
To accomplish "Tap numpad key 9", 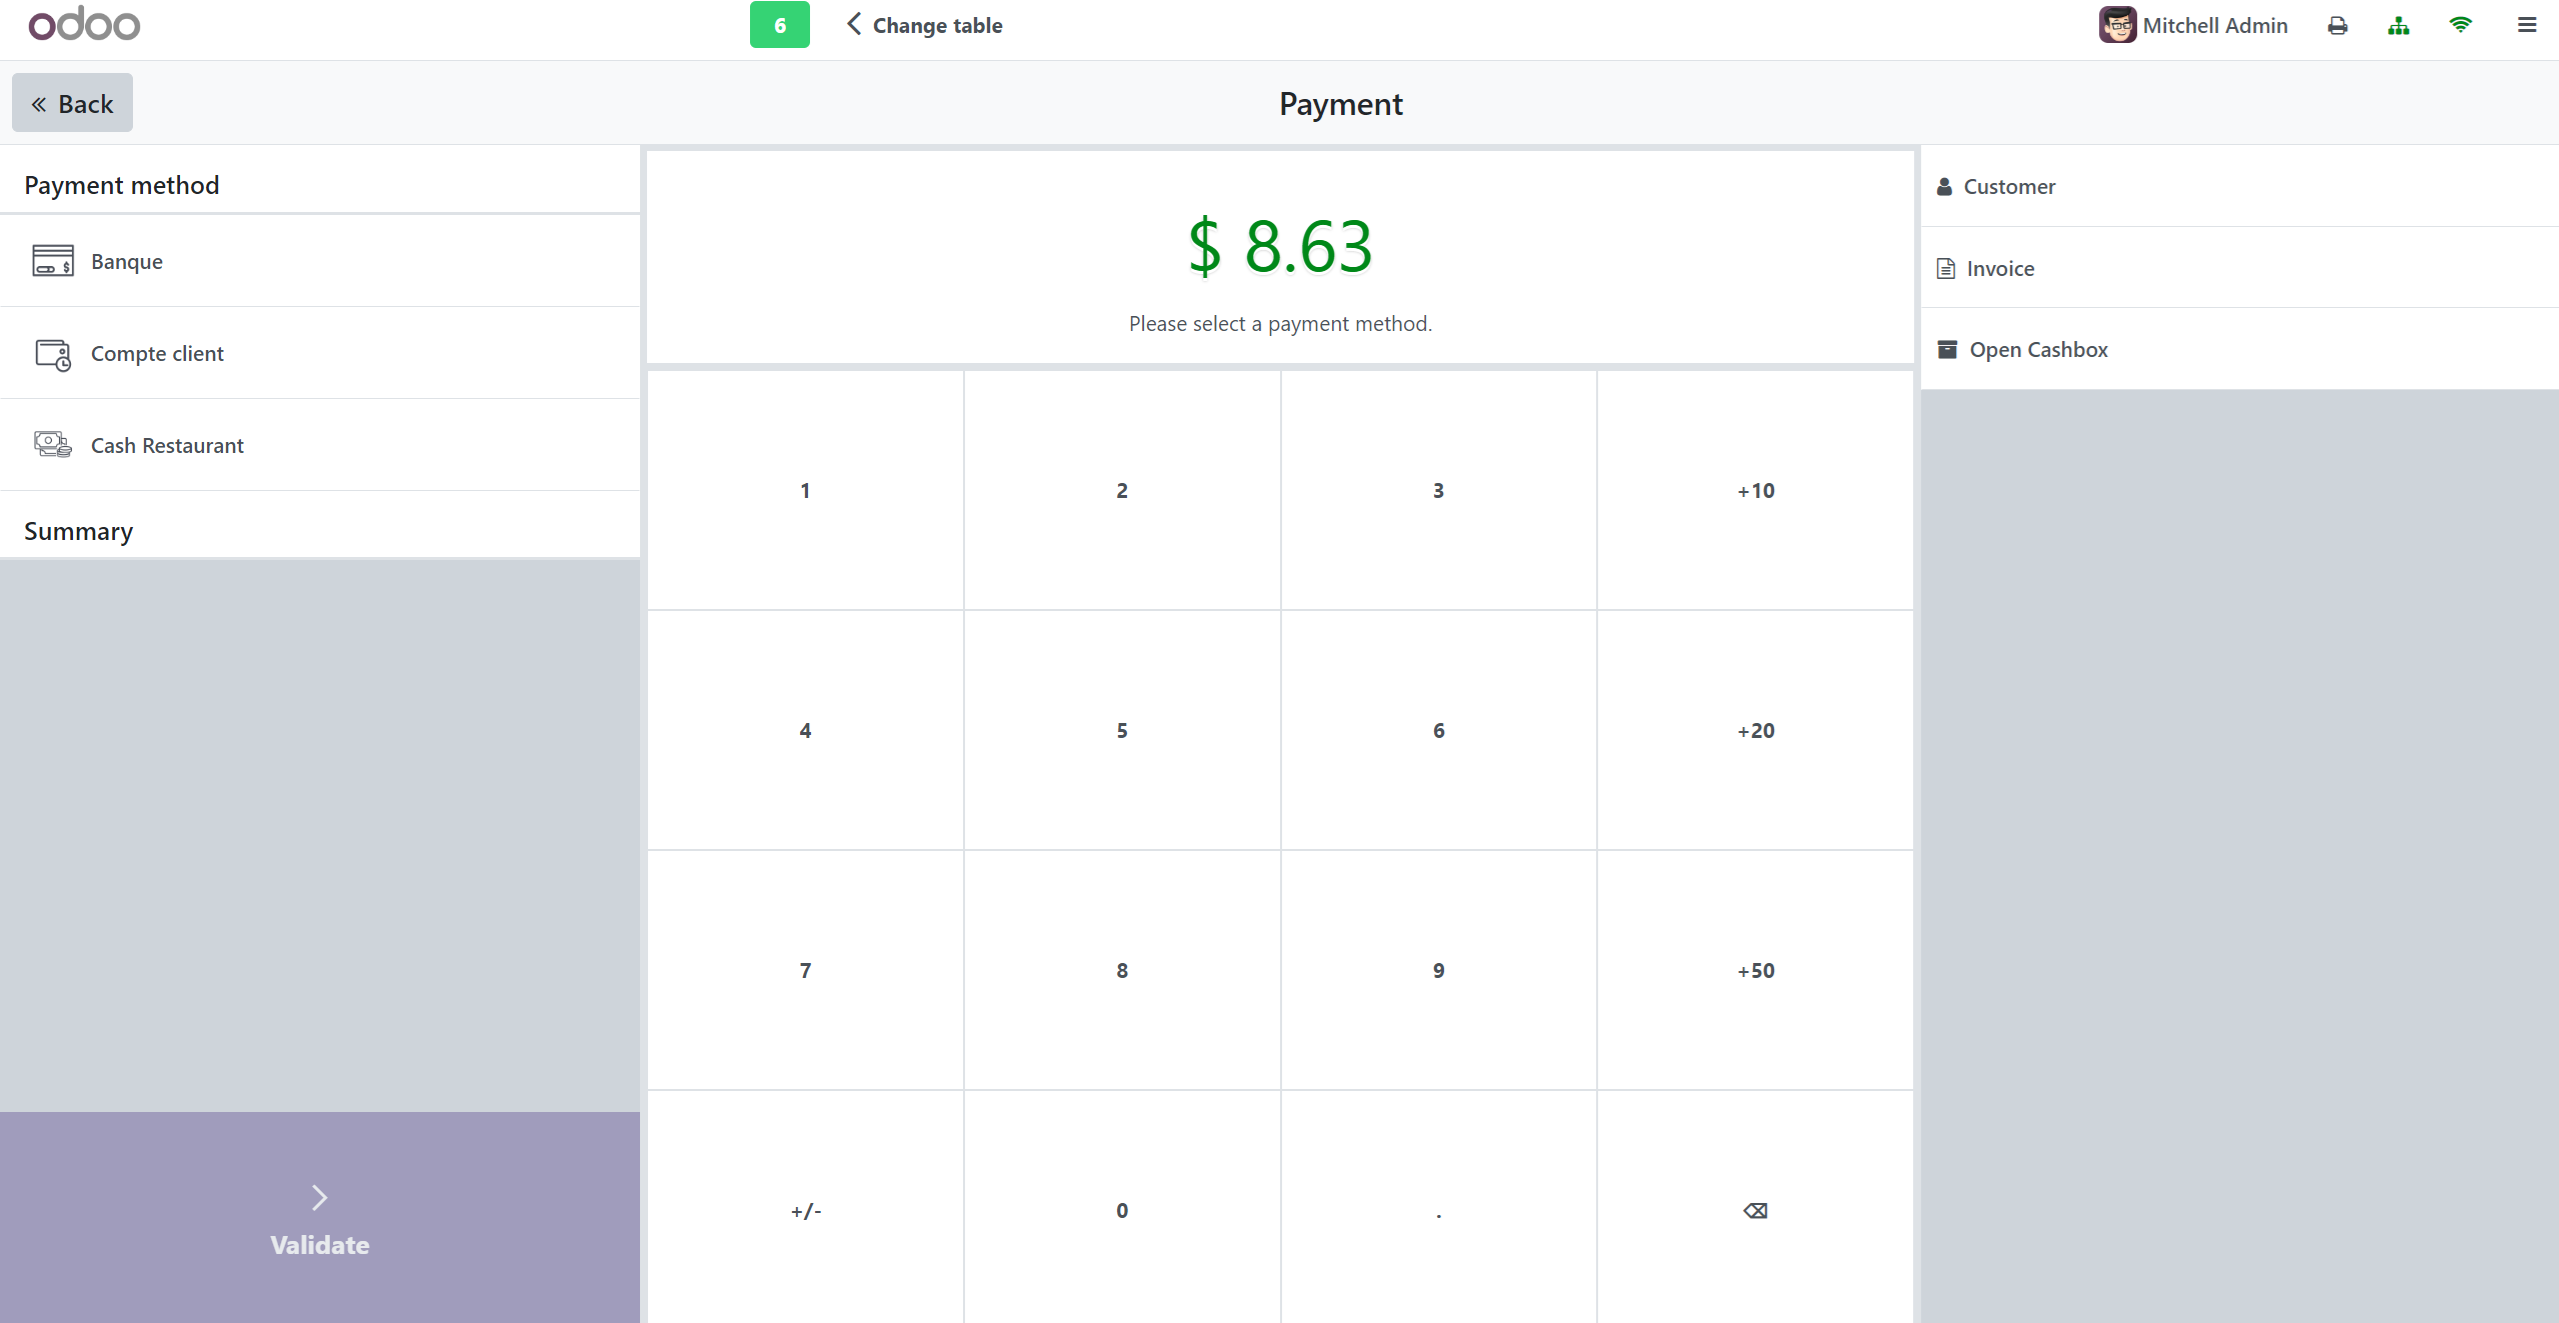I will click(1438, 970).
